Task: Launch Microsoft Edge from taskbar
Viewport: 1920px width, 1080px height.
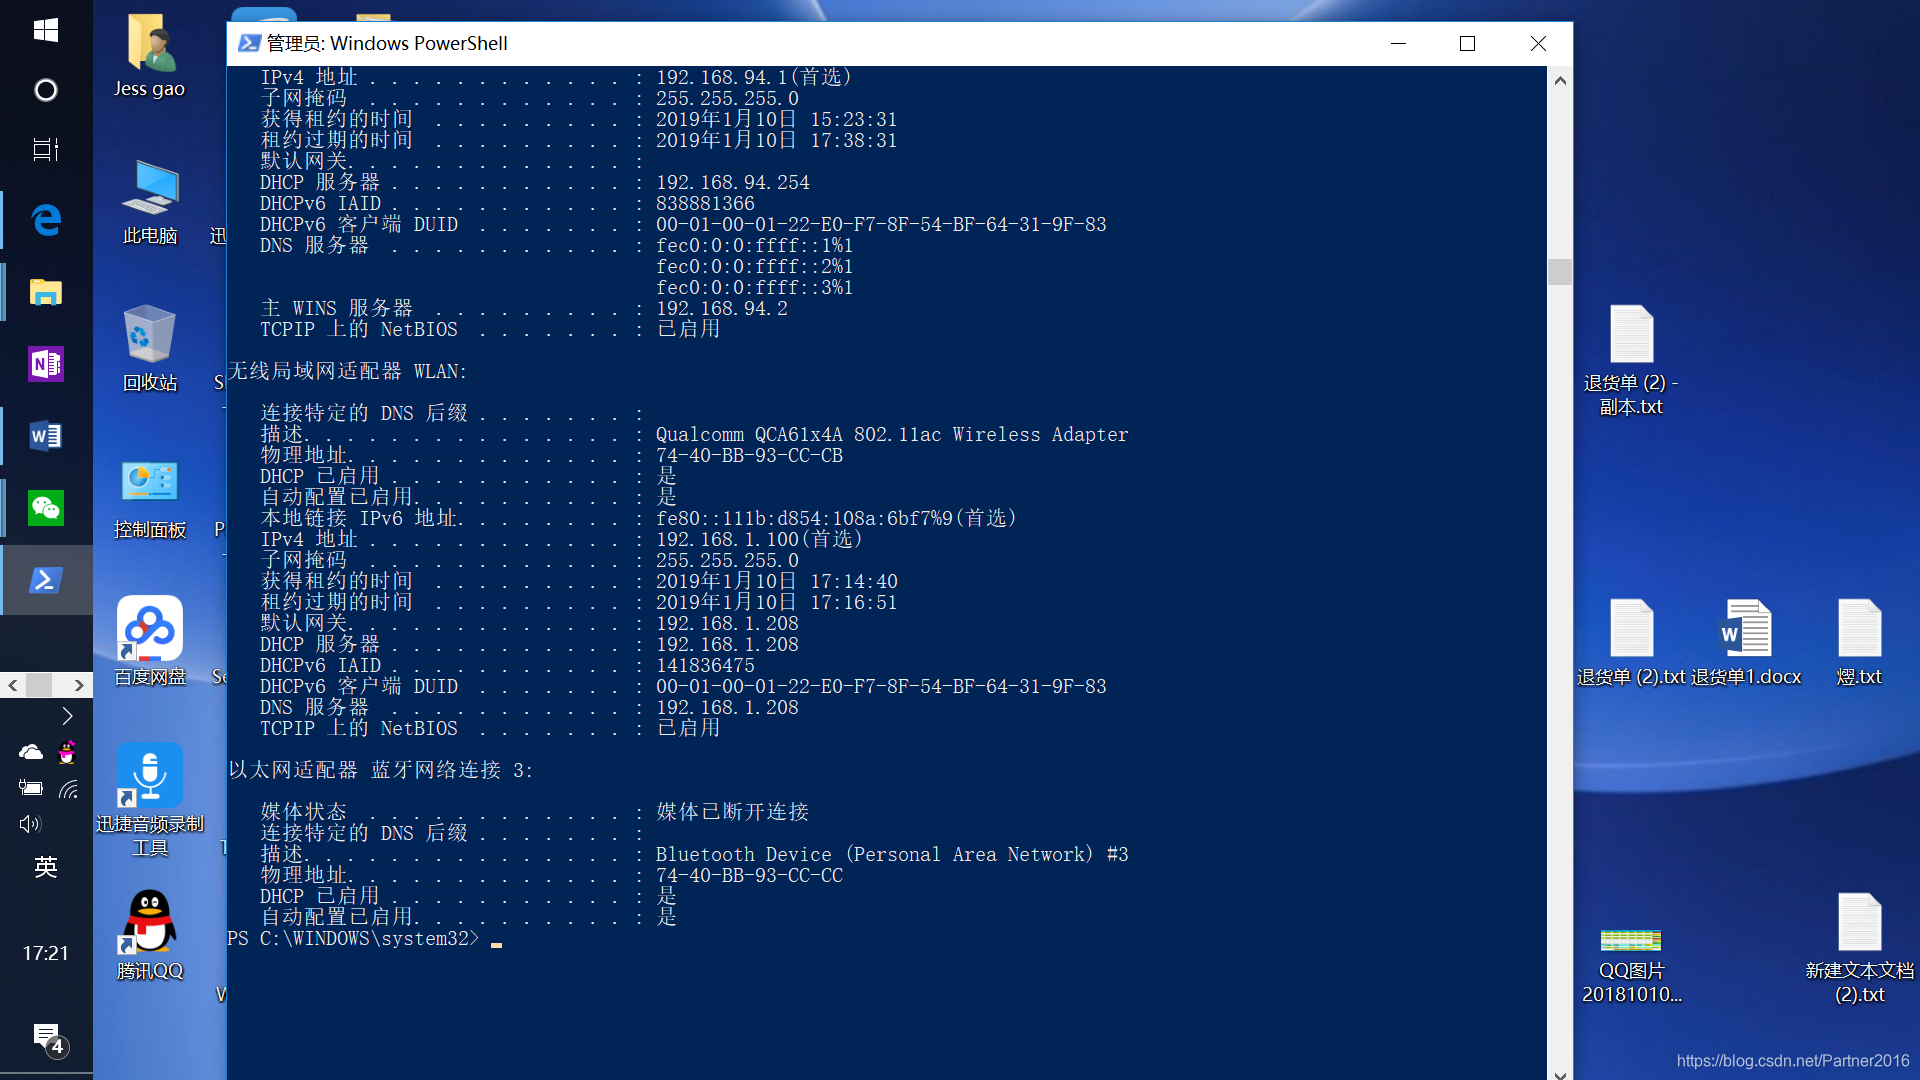Action: (x=46, y=219)
